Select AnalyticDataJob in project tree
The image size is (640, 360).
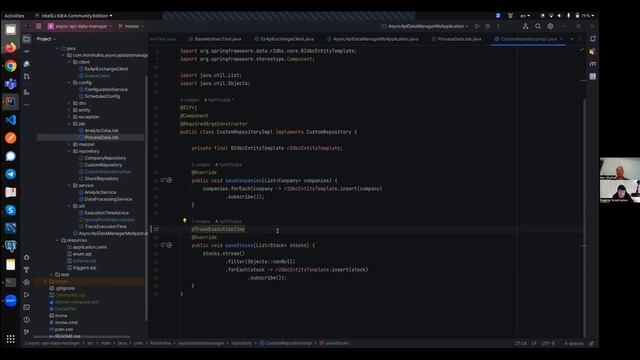[101, 131]
